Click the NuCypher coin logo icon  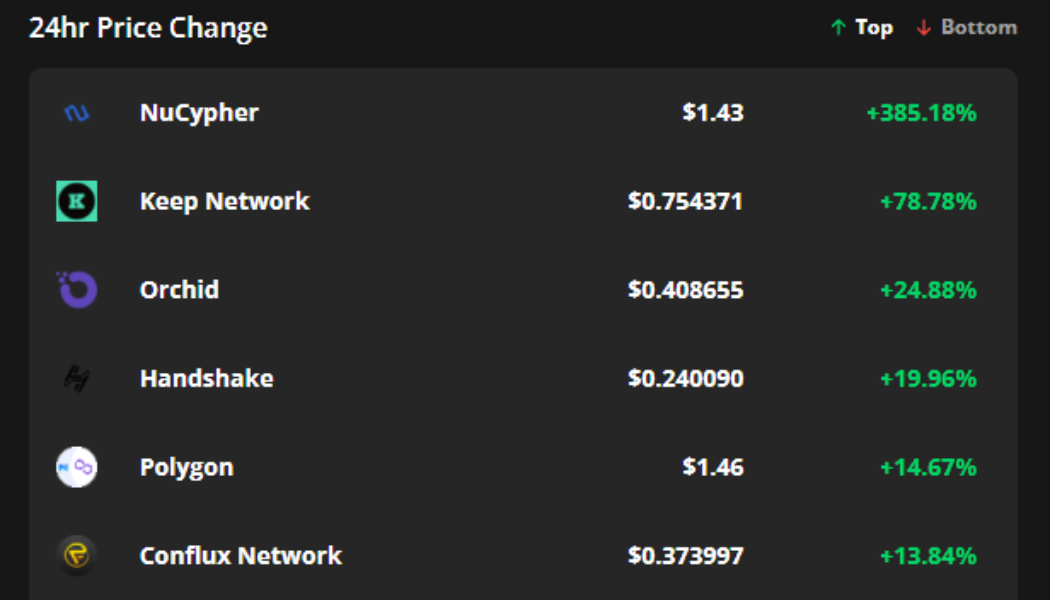77,113
